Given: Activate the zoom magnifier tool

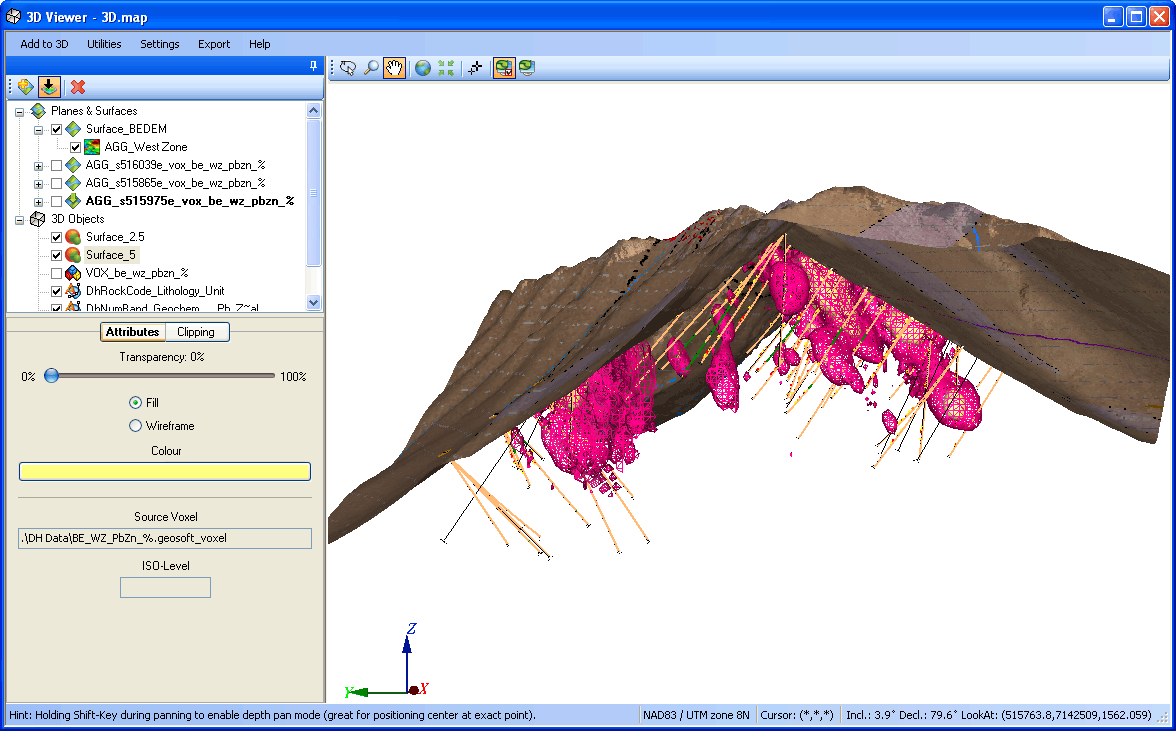Looking at the screenshot, I should click(371, 68).
